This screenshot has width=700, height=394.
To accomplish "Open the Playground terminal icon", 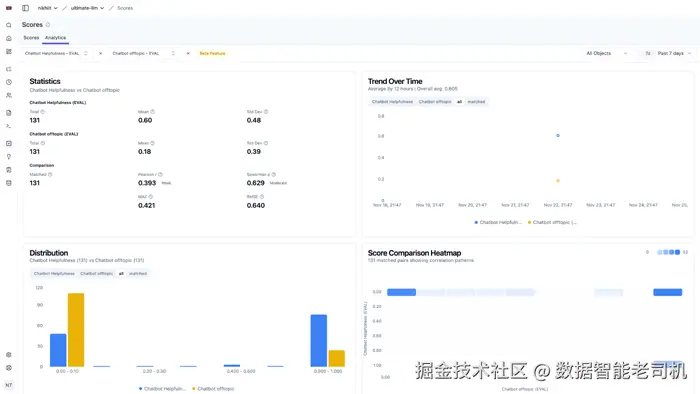I will pyautogui.click(x=8, y=126).
